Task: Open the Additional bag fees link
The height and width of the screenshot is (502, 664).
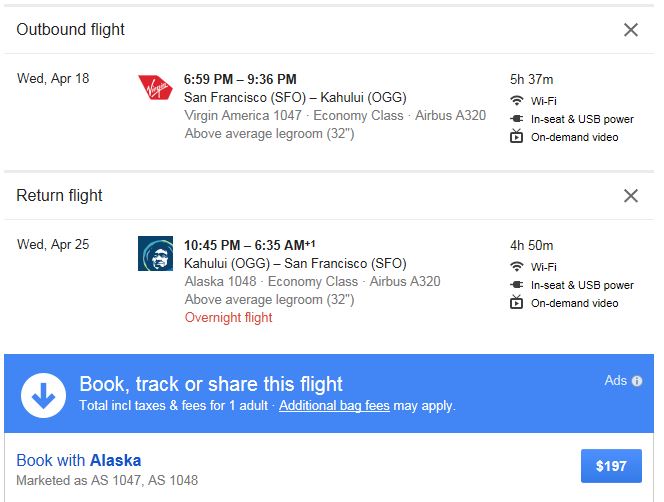Action: click(x=334, y=406)
